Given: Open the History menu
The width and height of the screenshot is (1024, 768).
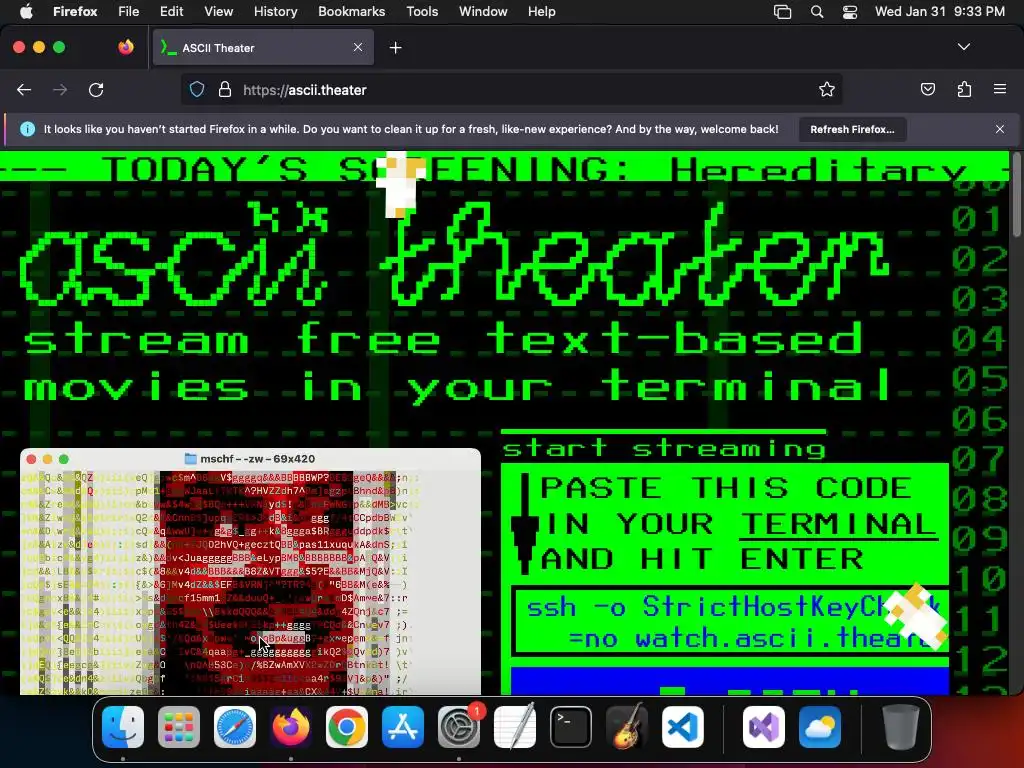Looking at the screenshot, I should coord(275,12).
